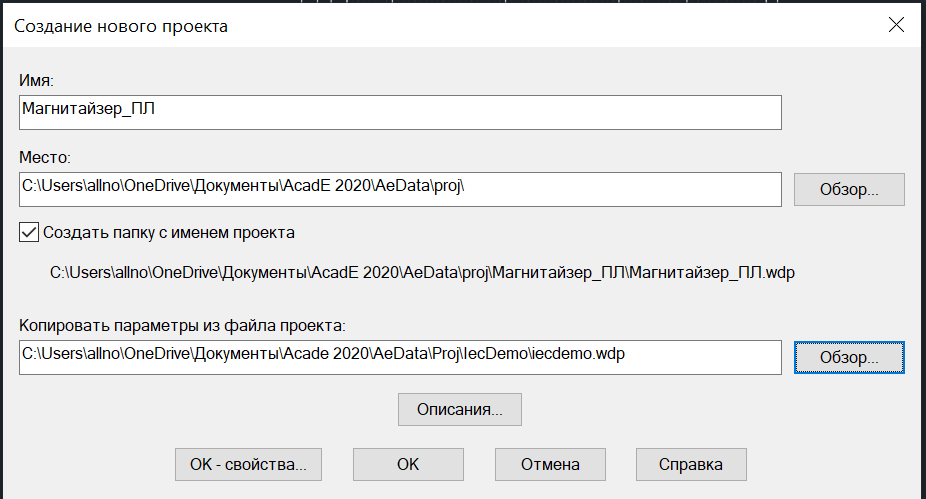Click the Копировать параметры из файла проекта label
The width and height of the screenshot is (926, 499).
point(182,325)
